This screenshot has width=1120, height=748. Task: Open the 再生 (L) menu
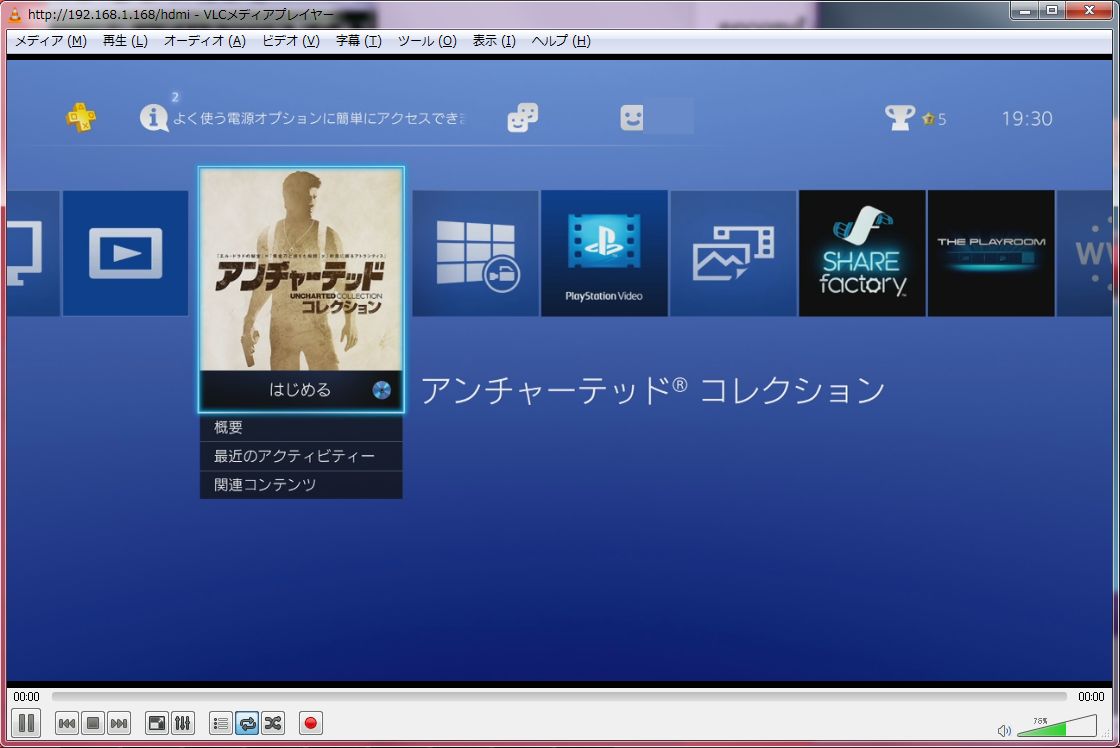pos(125,41)
